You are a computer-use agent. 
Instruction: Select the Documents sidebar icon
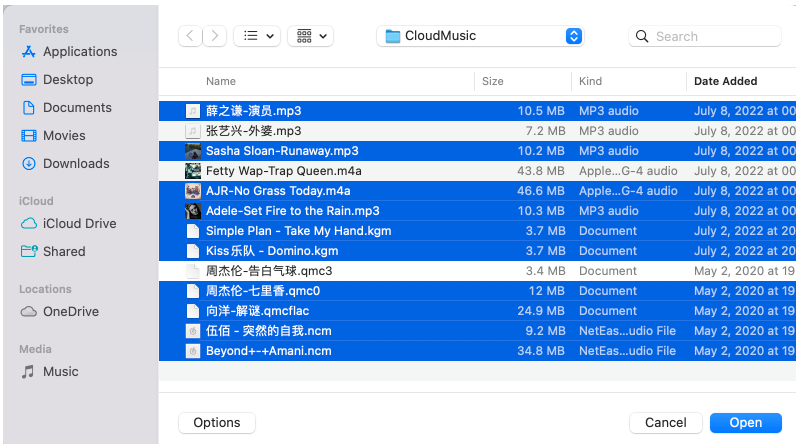click(x=29, y=108)
